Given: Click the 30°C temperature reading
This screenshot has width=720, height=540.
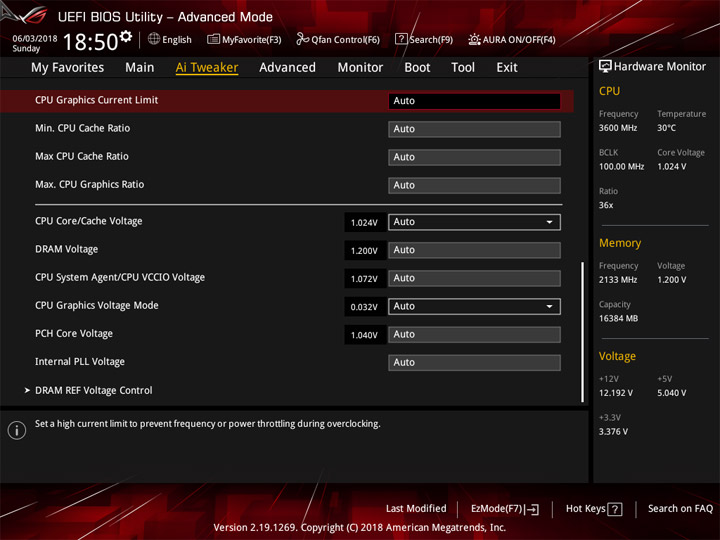Looking at the screenshot, I should click(x=666, y=128).
